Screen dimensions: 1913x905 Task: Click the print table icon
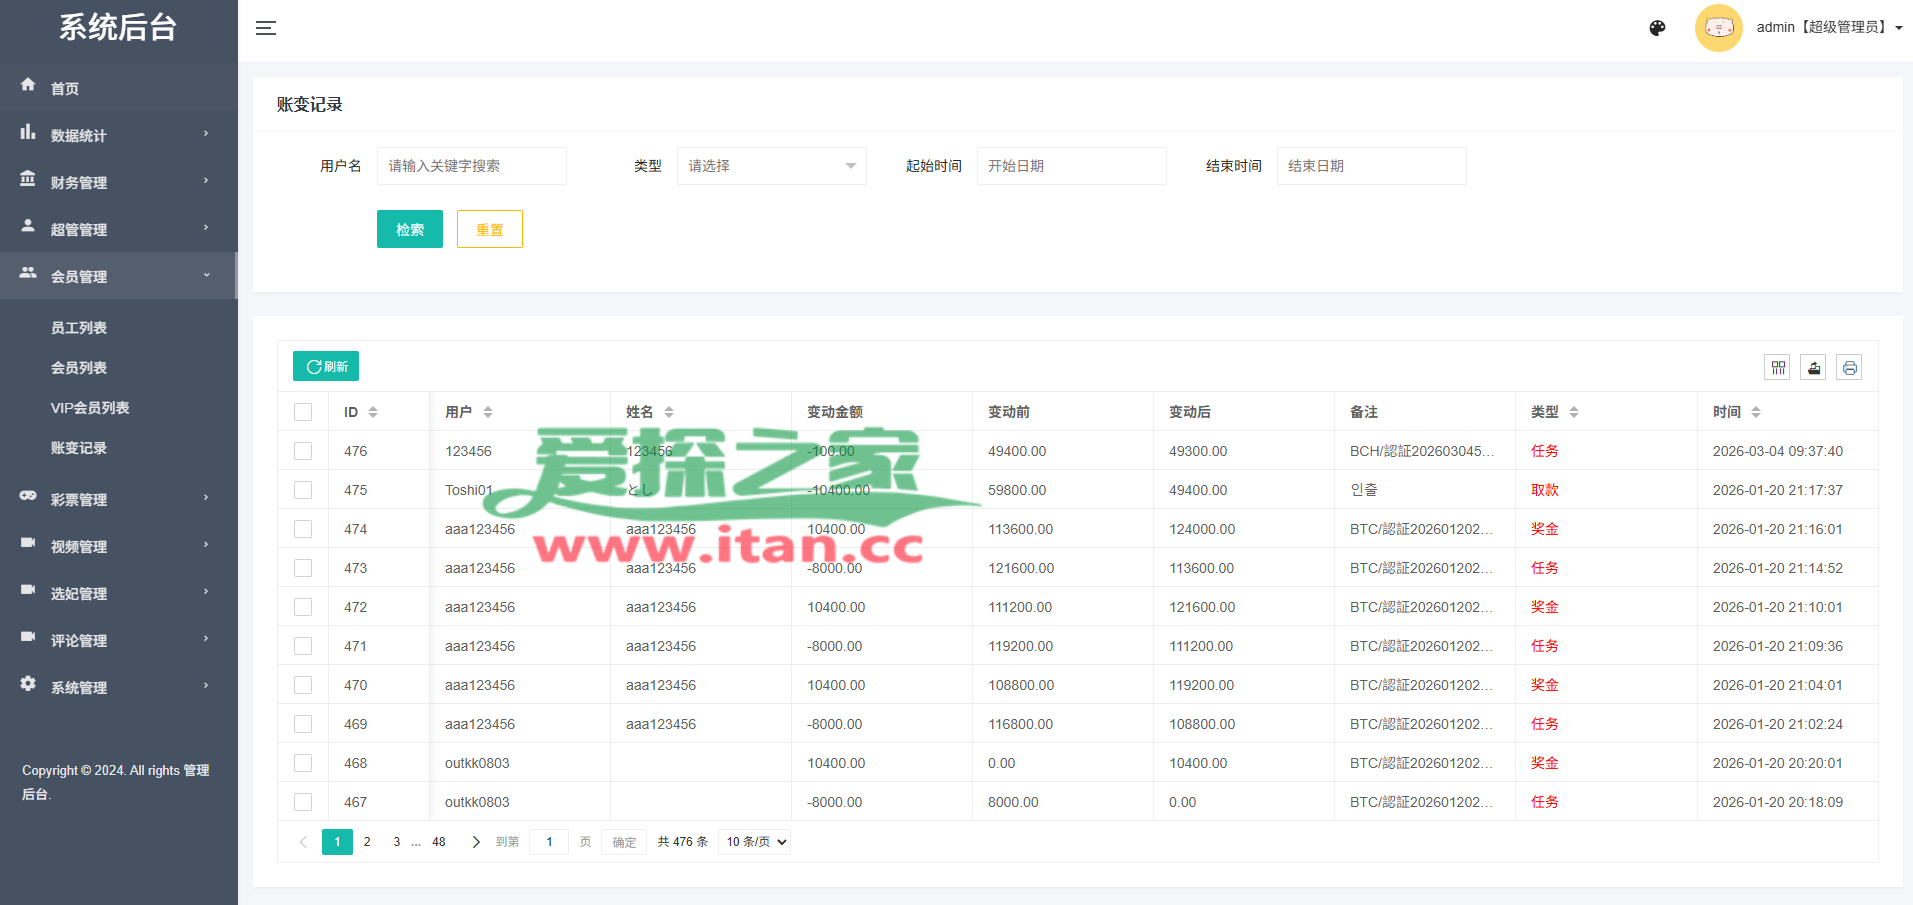coord(1850,368)
